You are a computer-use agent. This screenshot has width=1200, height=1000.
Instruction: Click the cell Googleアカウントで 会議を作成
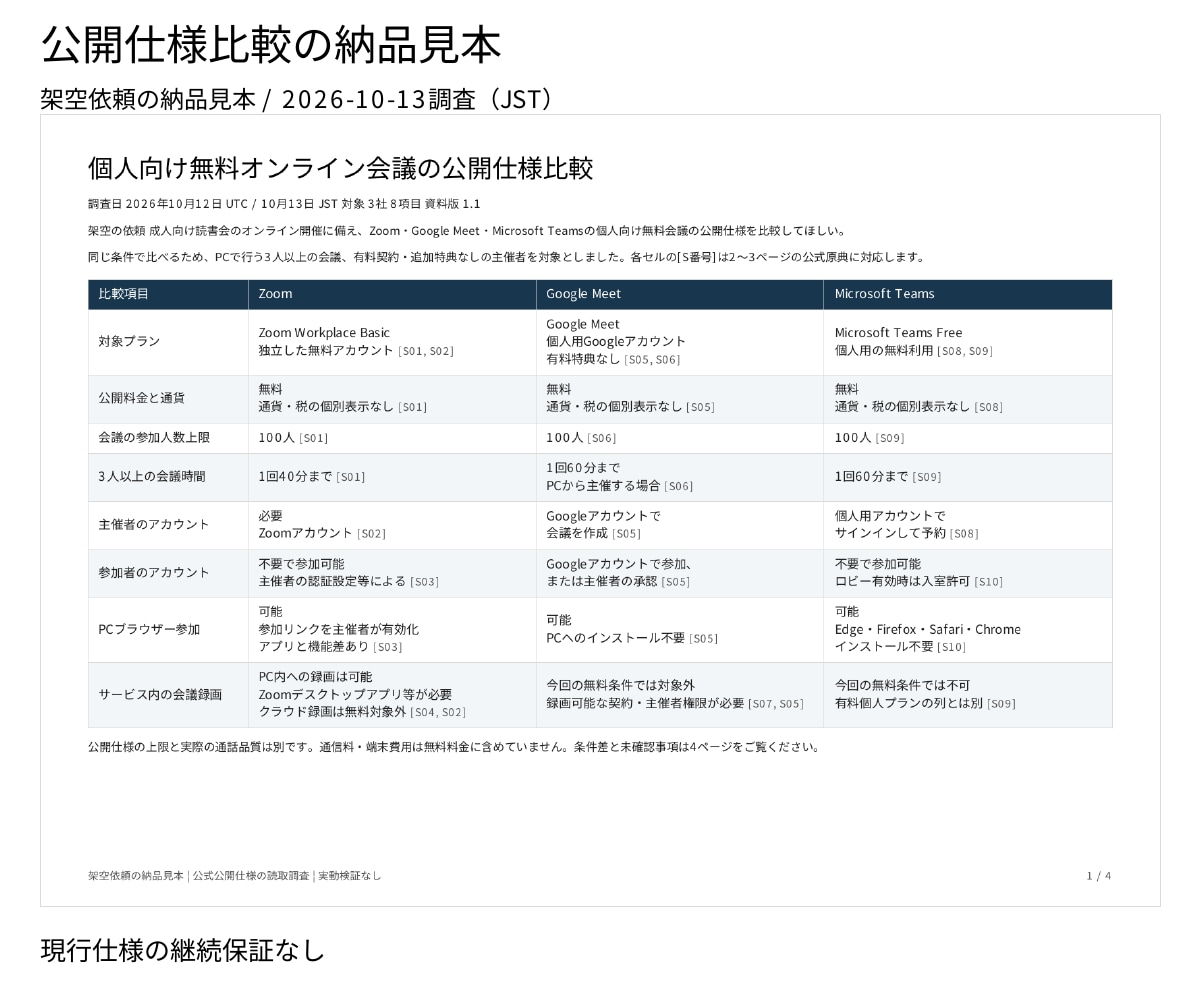tap(680, 525)
